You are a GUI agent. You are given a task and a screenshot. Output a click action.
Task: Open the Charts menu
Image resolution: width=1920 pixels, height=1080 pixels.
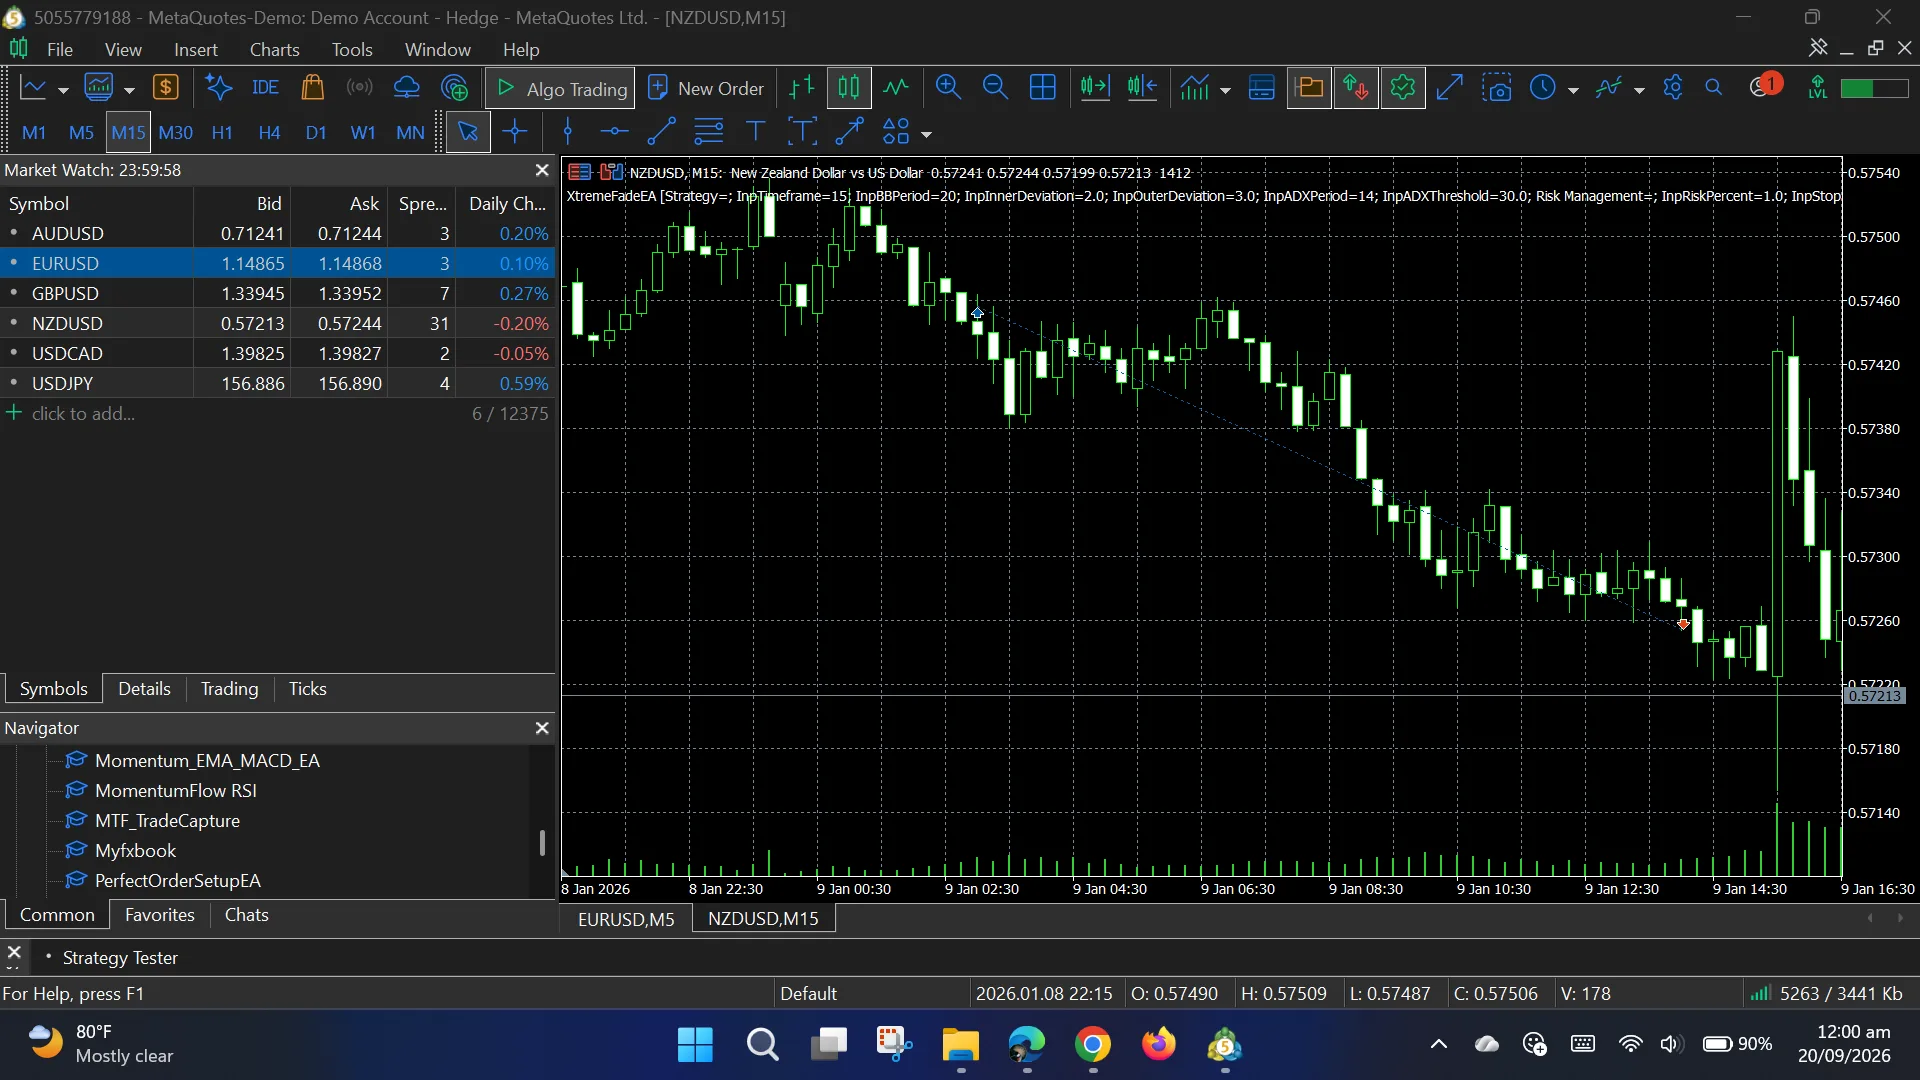(274, 49)
